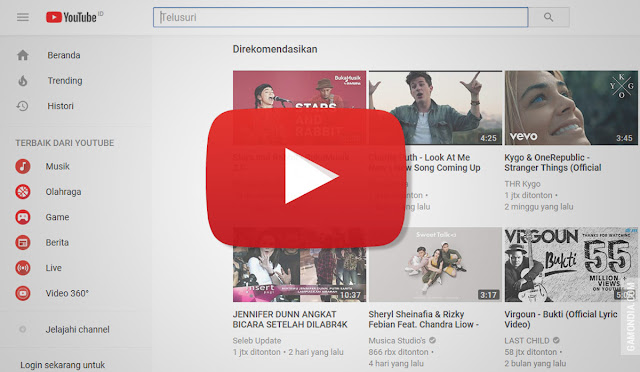Viewport: 640px width, 372px height.
Task: Click the Direkomendasikan section heading
Action: [275, 49]
